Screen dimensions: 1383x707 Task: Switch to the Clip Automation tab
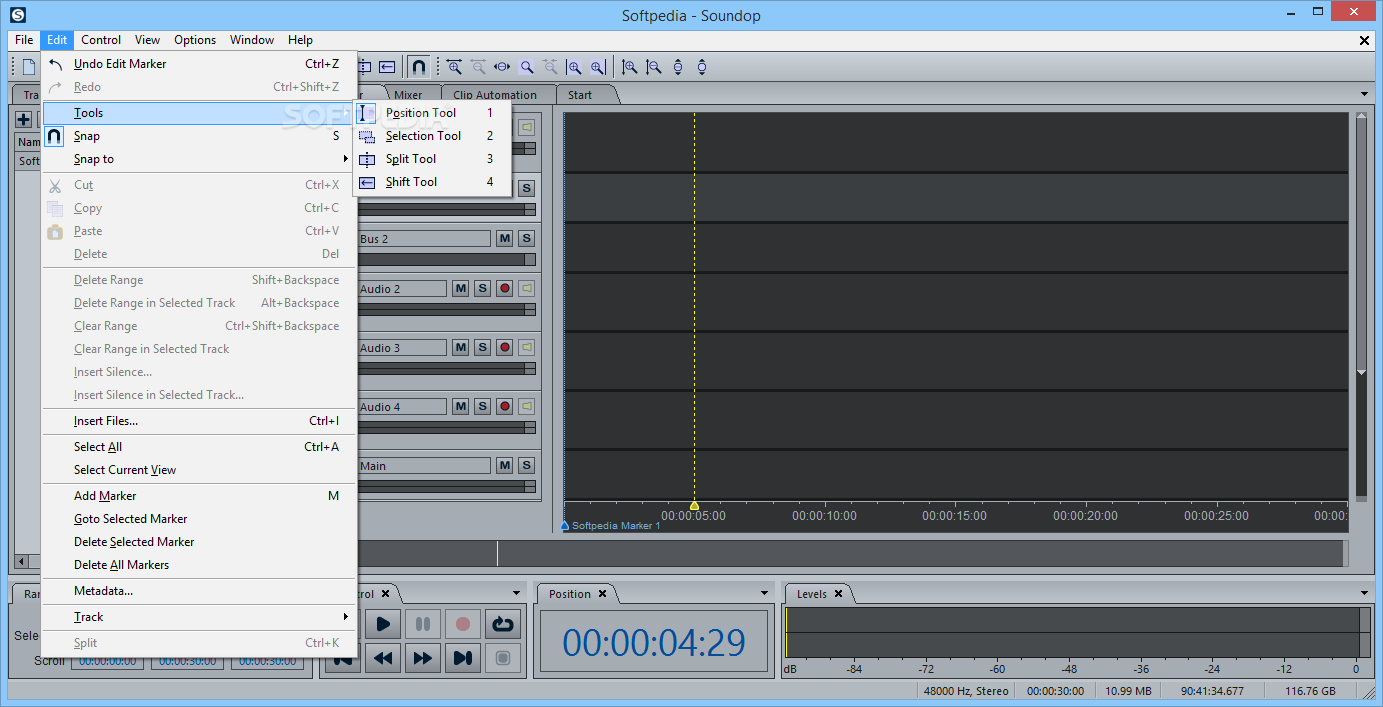pos(495,95)
